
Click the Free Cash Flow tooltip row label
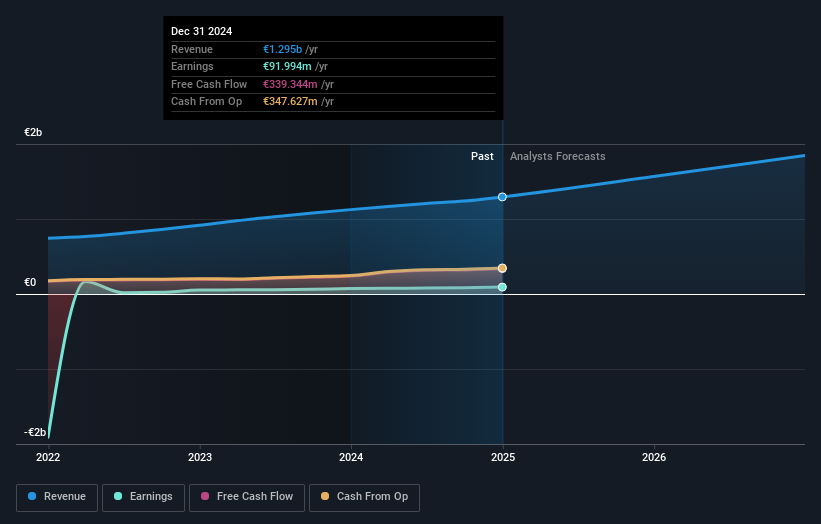point(209,84)
